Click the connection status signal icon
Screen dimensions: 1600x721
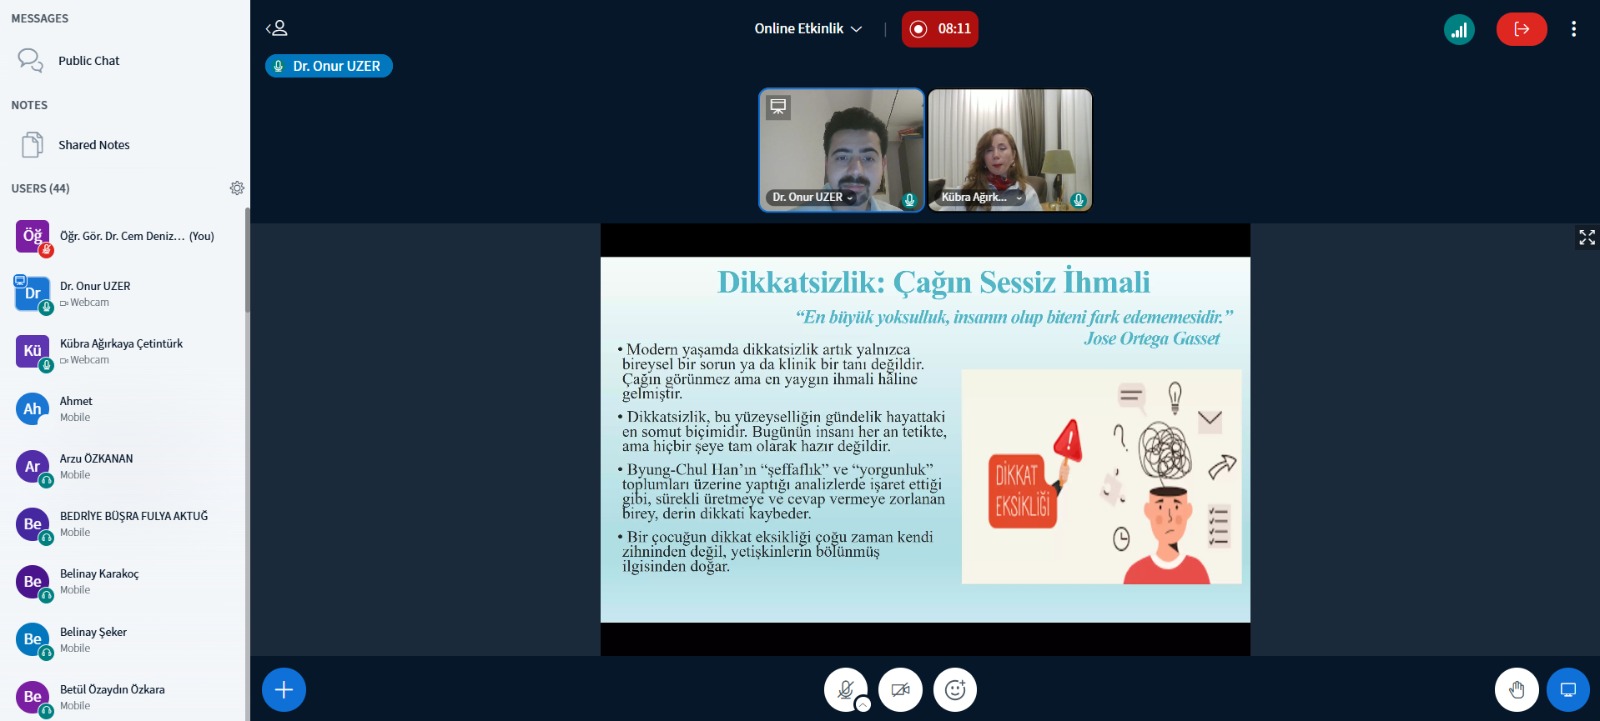1459,29
